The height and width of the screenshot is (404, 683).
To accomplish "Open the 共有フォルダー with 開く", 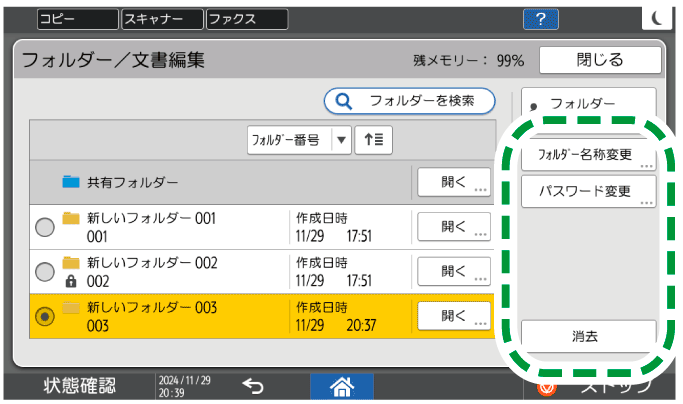I will (454, 182).
